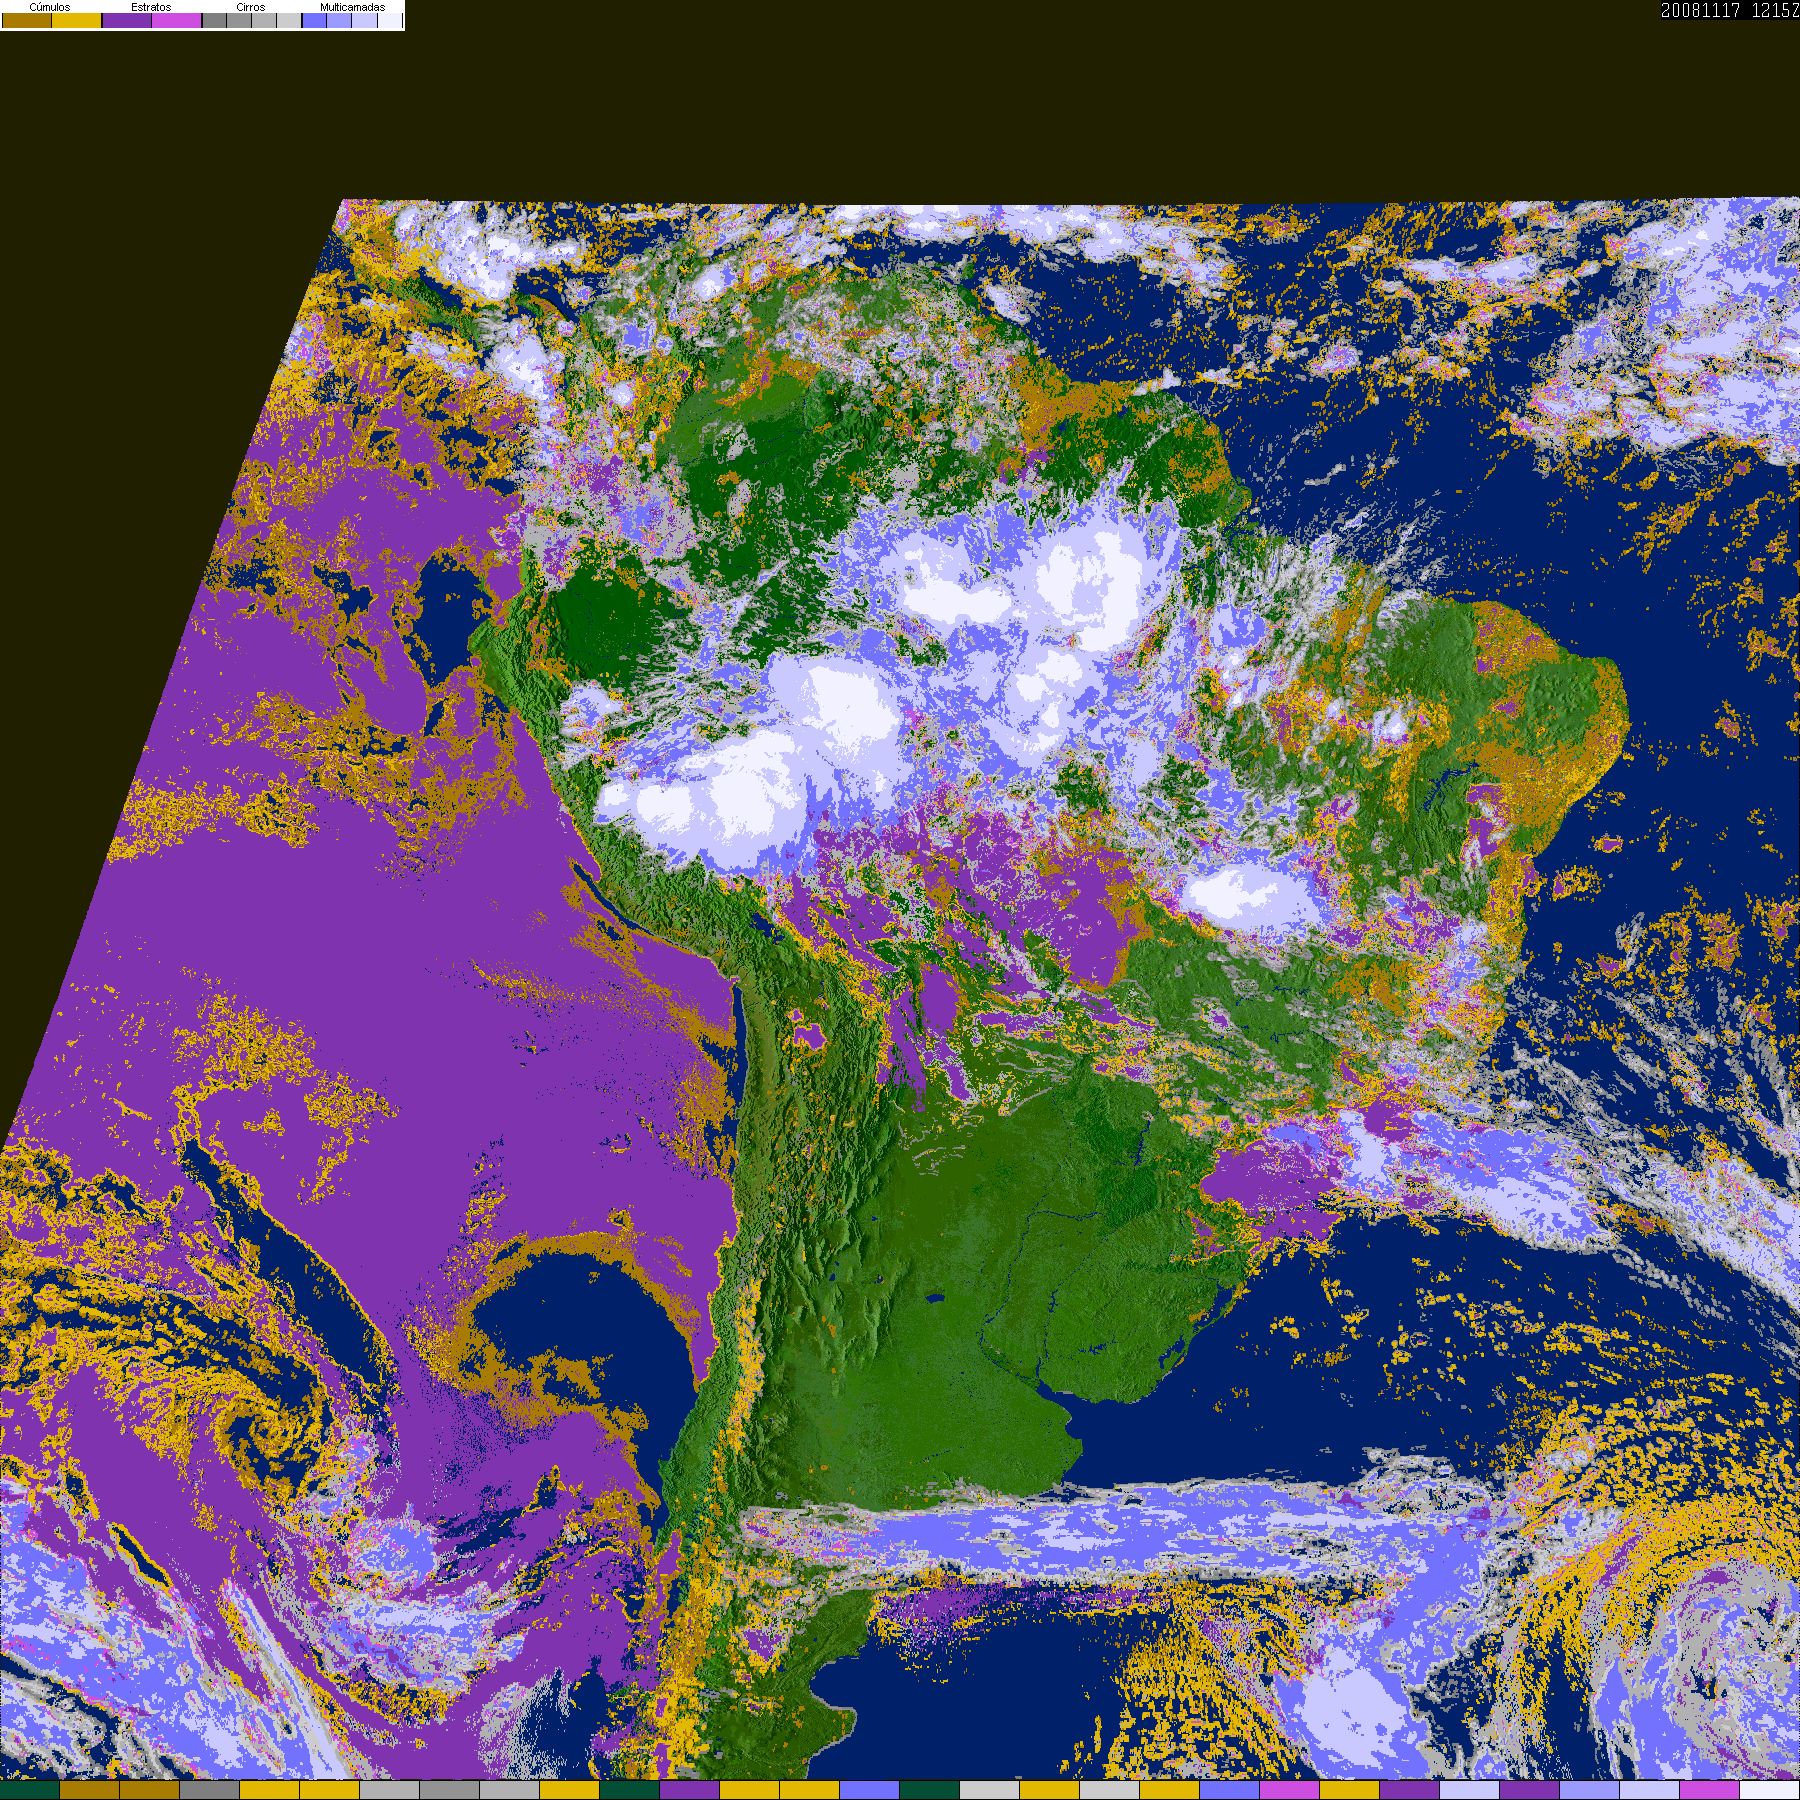Click the darkest gray Cirros legend swatch
1800x1800 pixels.
(214, 20)
